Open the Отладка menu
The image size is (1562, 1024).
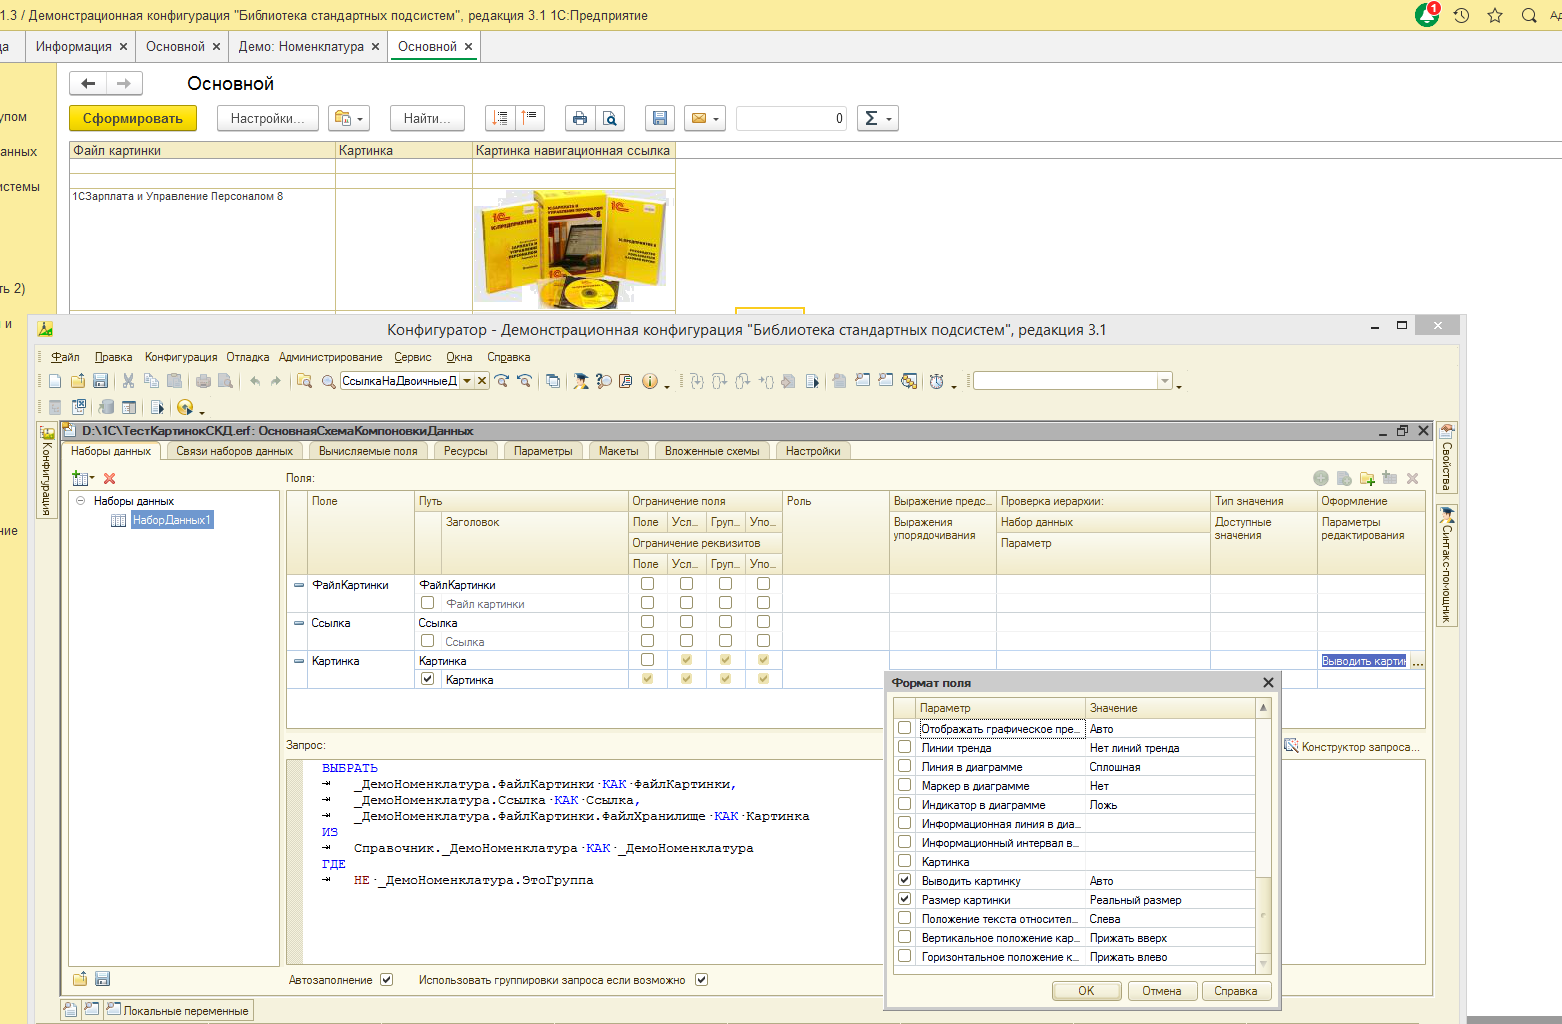click(x=248, y=357)
